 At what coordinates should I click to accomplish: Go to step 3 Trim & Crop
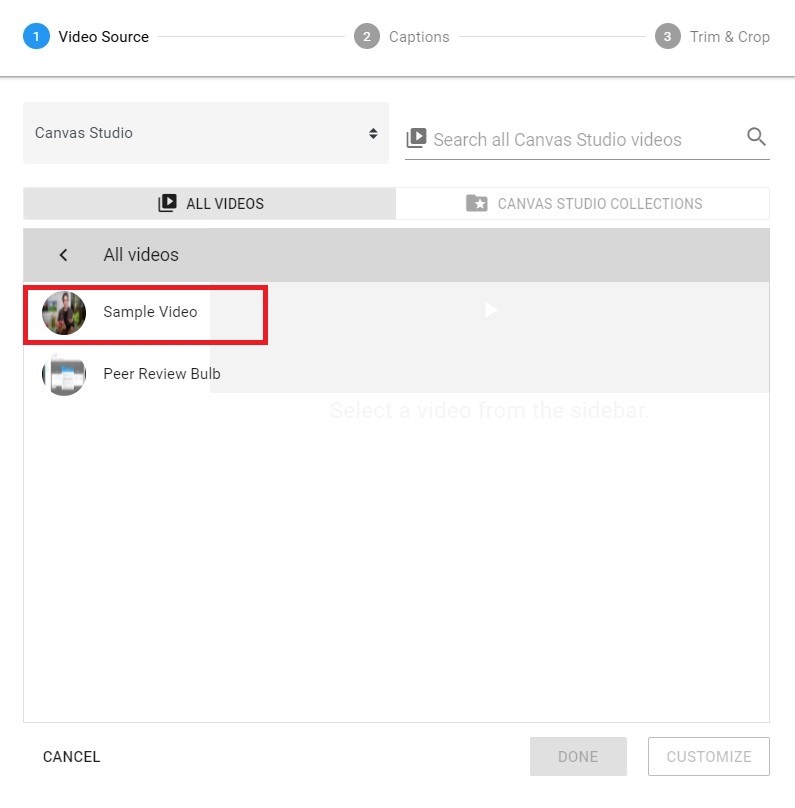tap(712, 37)
